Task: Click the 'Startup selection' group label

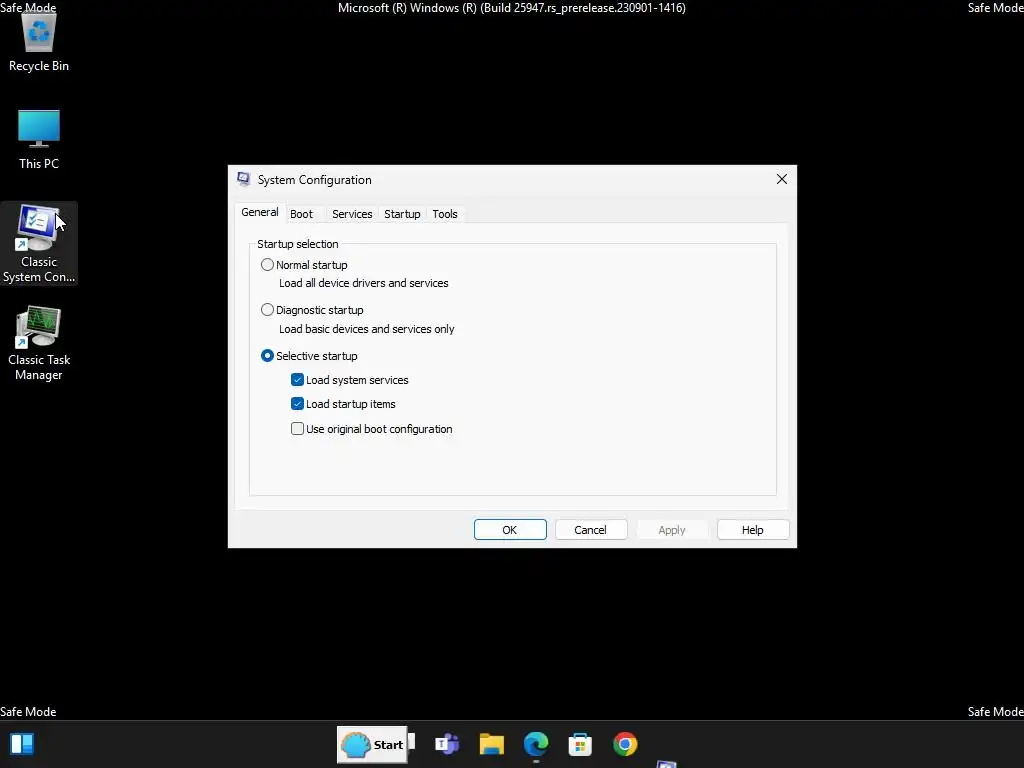Action: [298, 244]
